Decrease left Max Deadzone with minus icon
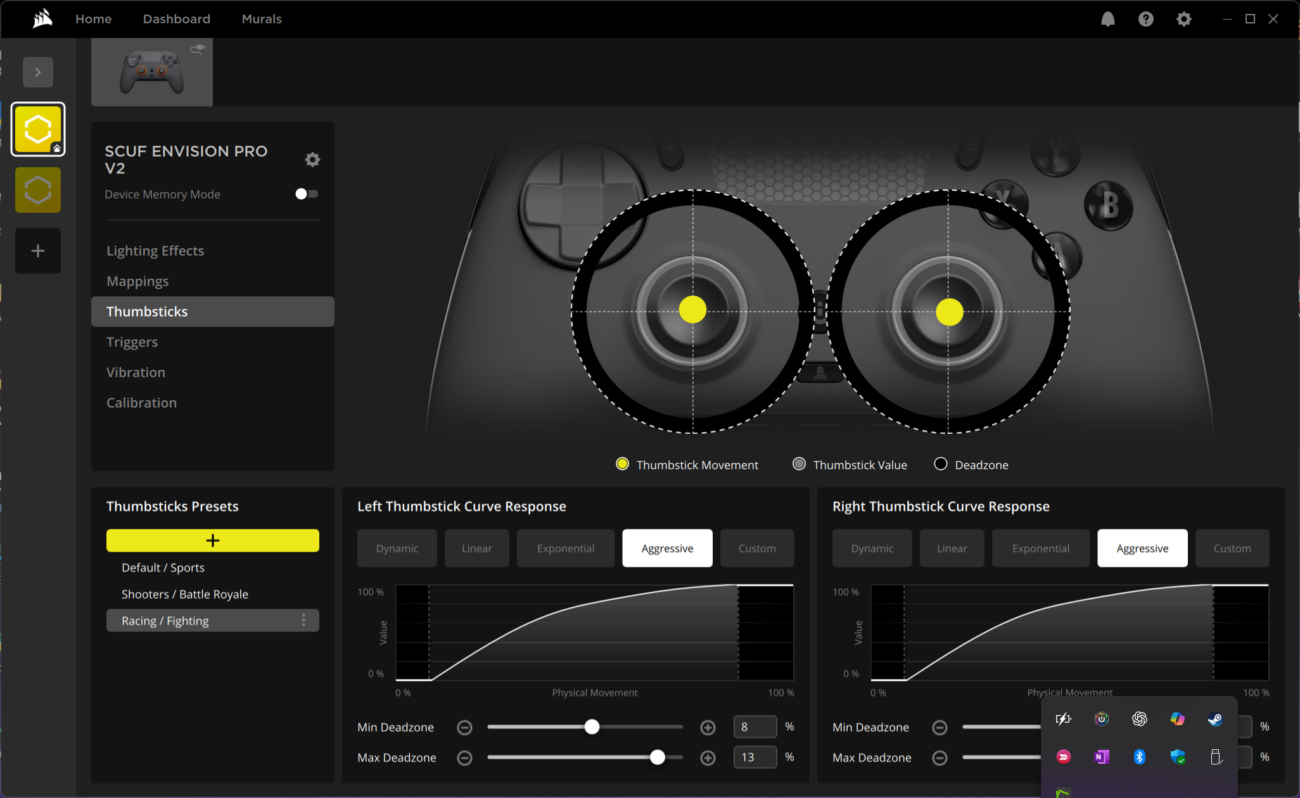Screen dimensions: 1300x798 tap(465, 758)
